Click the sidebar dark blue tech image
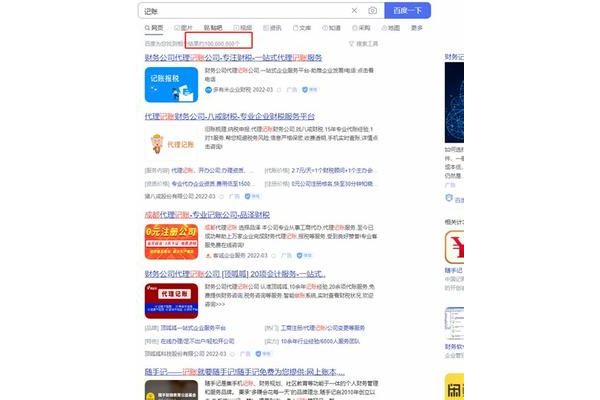 pos(454,103)
